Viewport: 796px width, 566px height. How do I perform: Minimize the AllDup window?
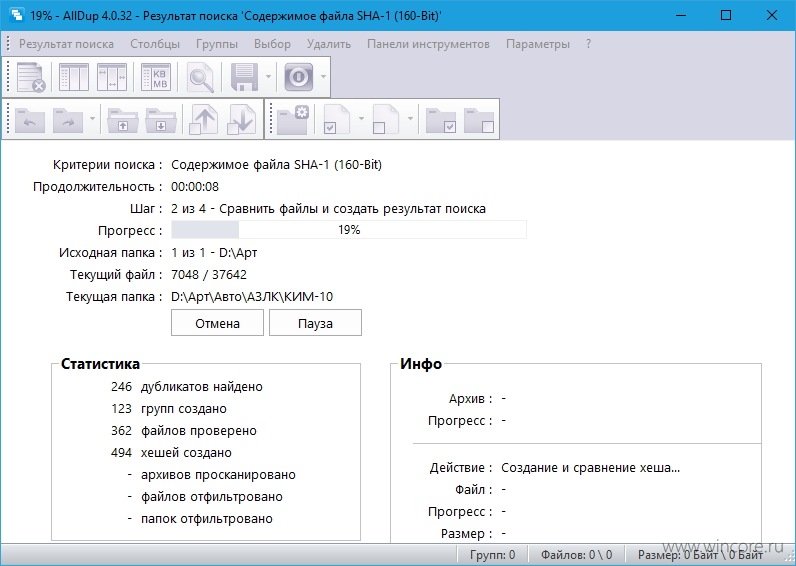coord(681,15)
